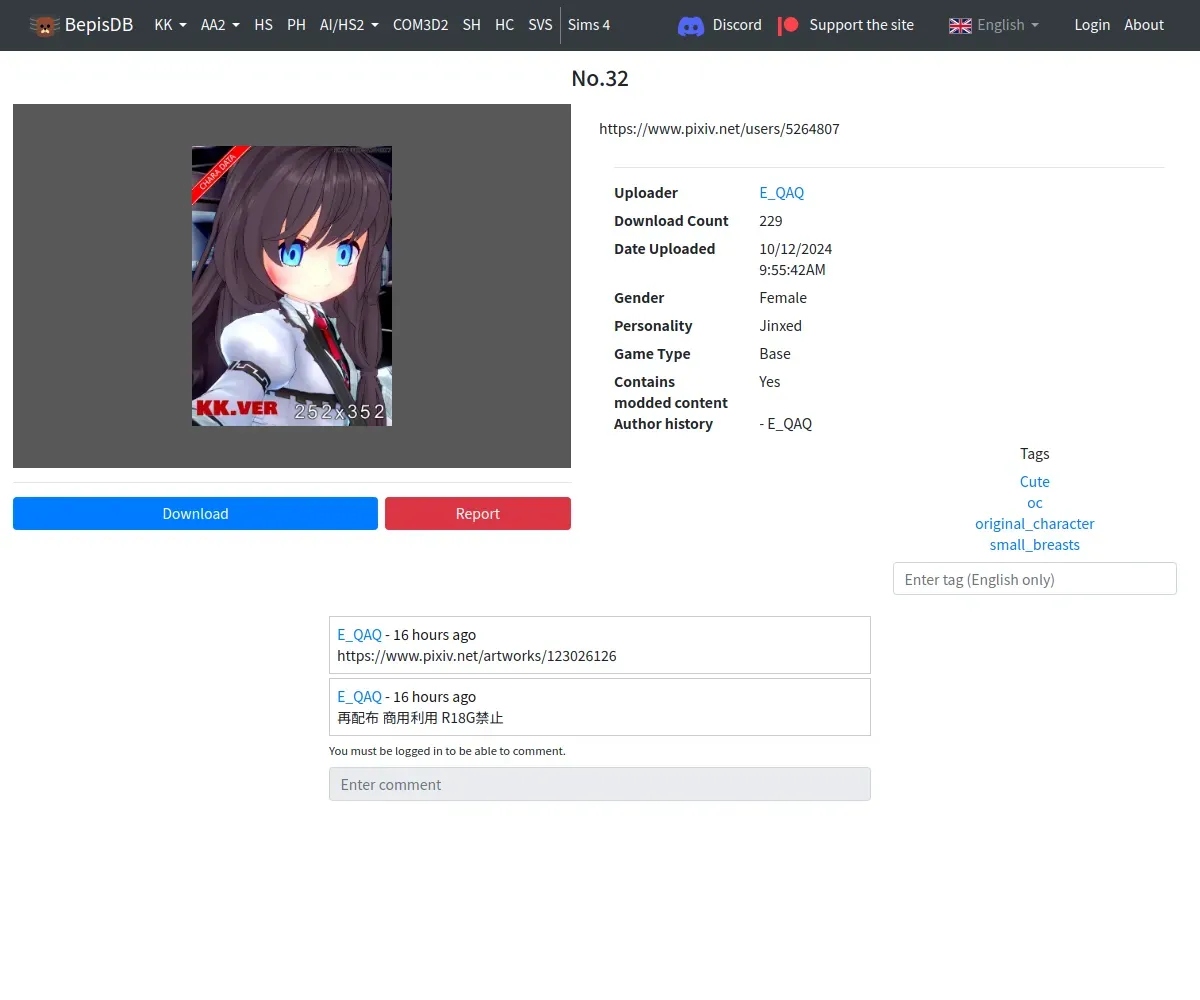
Task: Open the HC nav item
Action: [x=505, y=25]
